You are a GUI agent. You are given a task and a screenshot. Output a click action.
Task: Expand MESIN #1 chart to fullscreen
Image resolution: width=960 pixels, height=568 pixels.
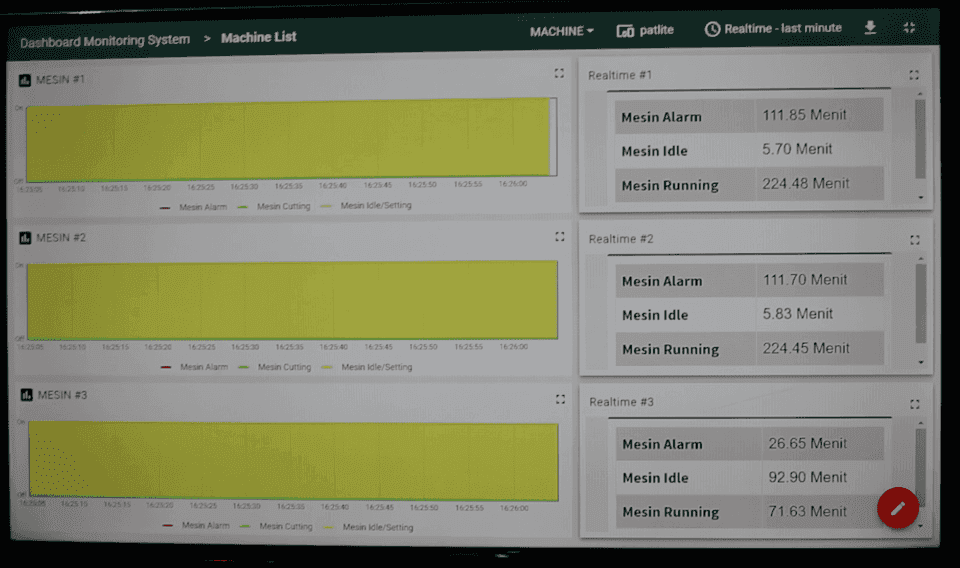click(559, 73)
